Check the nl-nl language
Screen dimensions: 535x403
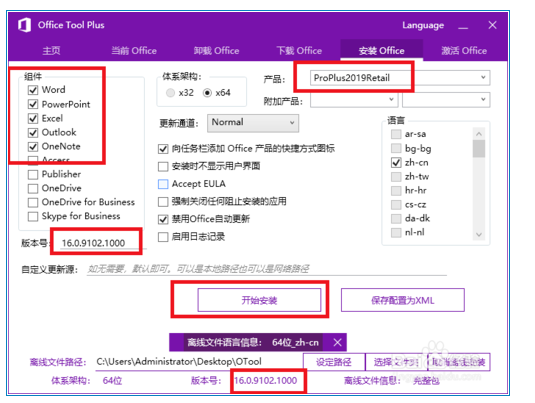[396, 232]
